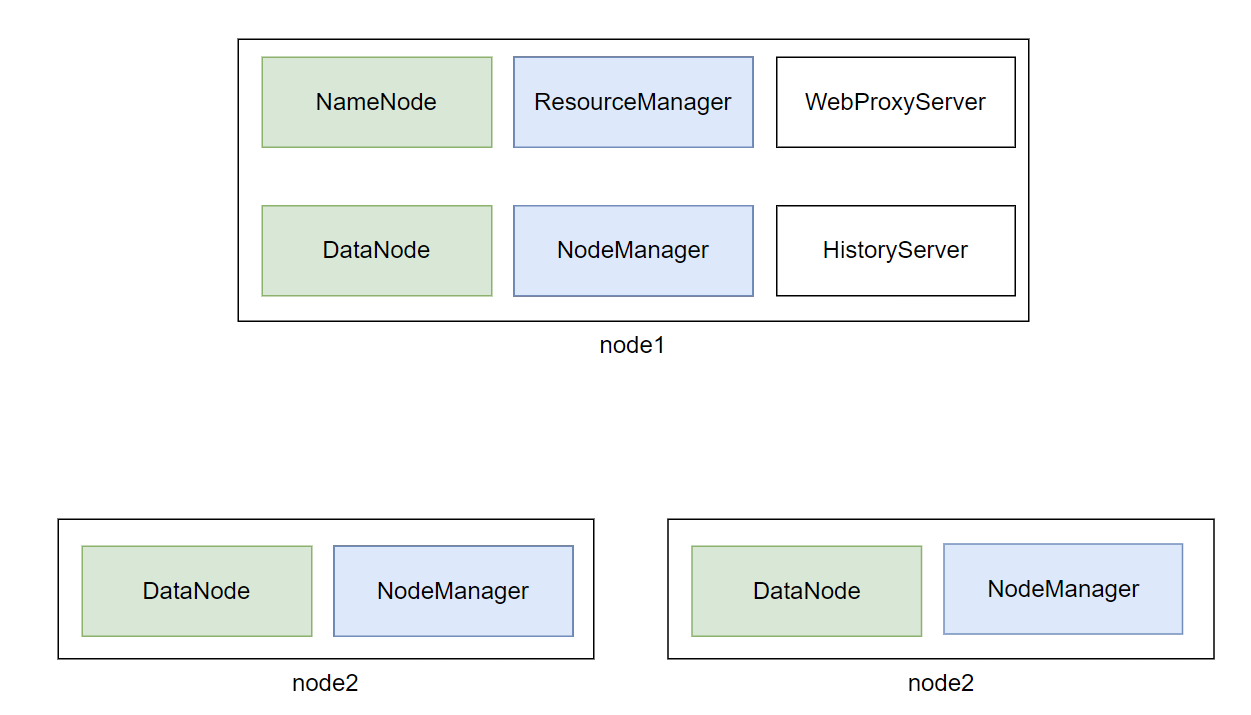Screen dimensions: 1251x715
Task: Click the right node2 container rectangle
Action: point(940,519)
